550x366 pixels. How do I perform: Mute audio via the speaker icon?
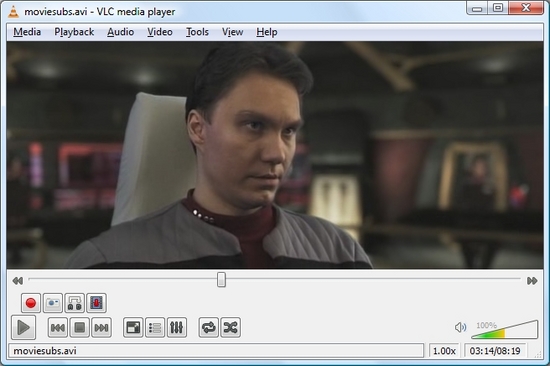tap(460, 327)
